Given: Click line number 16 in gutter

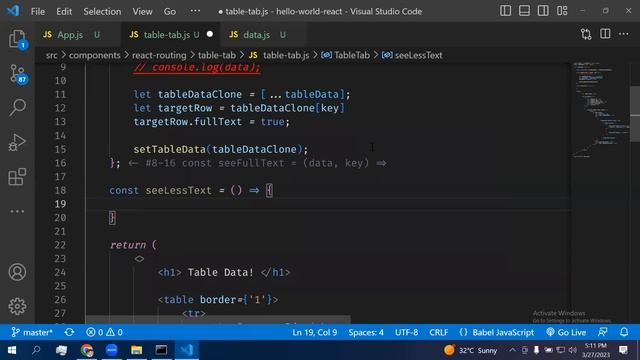Looking at the screenshot, I should pyautogui.click(x=60, y=163).
